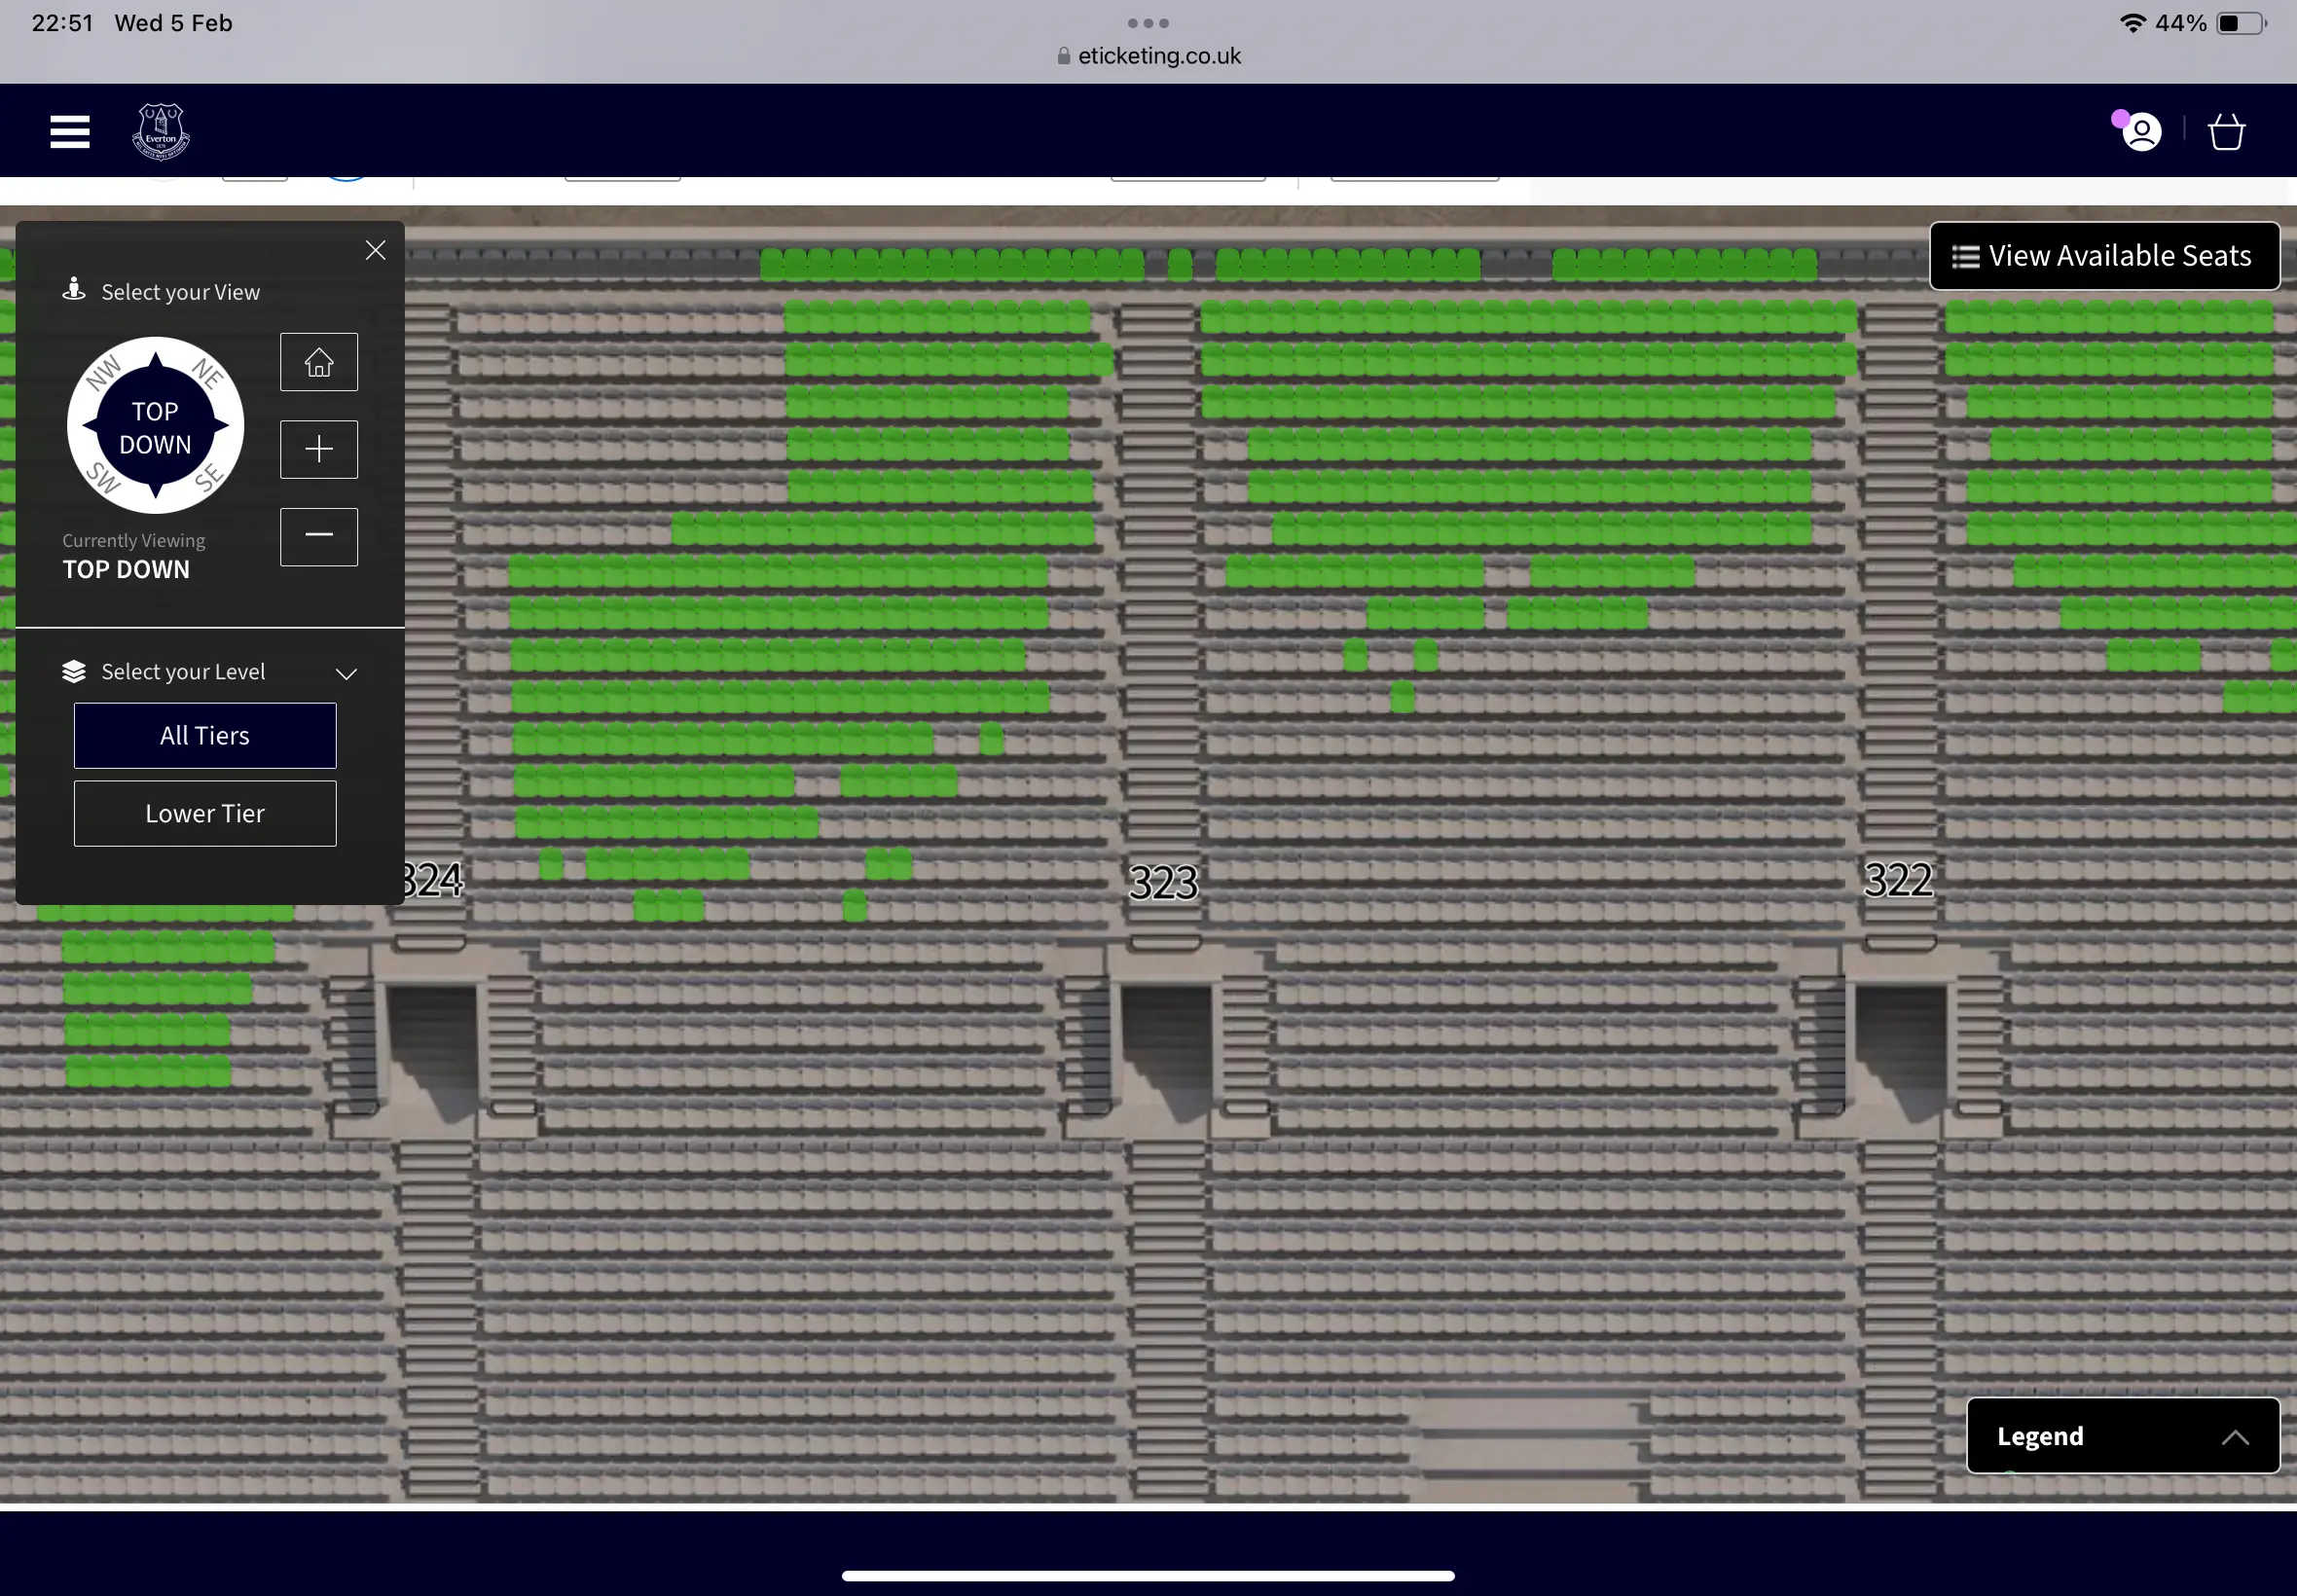
Task: Close the Select your View panel
Action: click(x=376, y=250)
